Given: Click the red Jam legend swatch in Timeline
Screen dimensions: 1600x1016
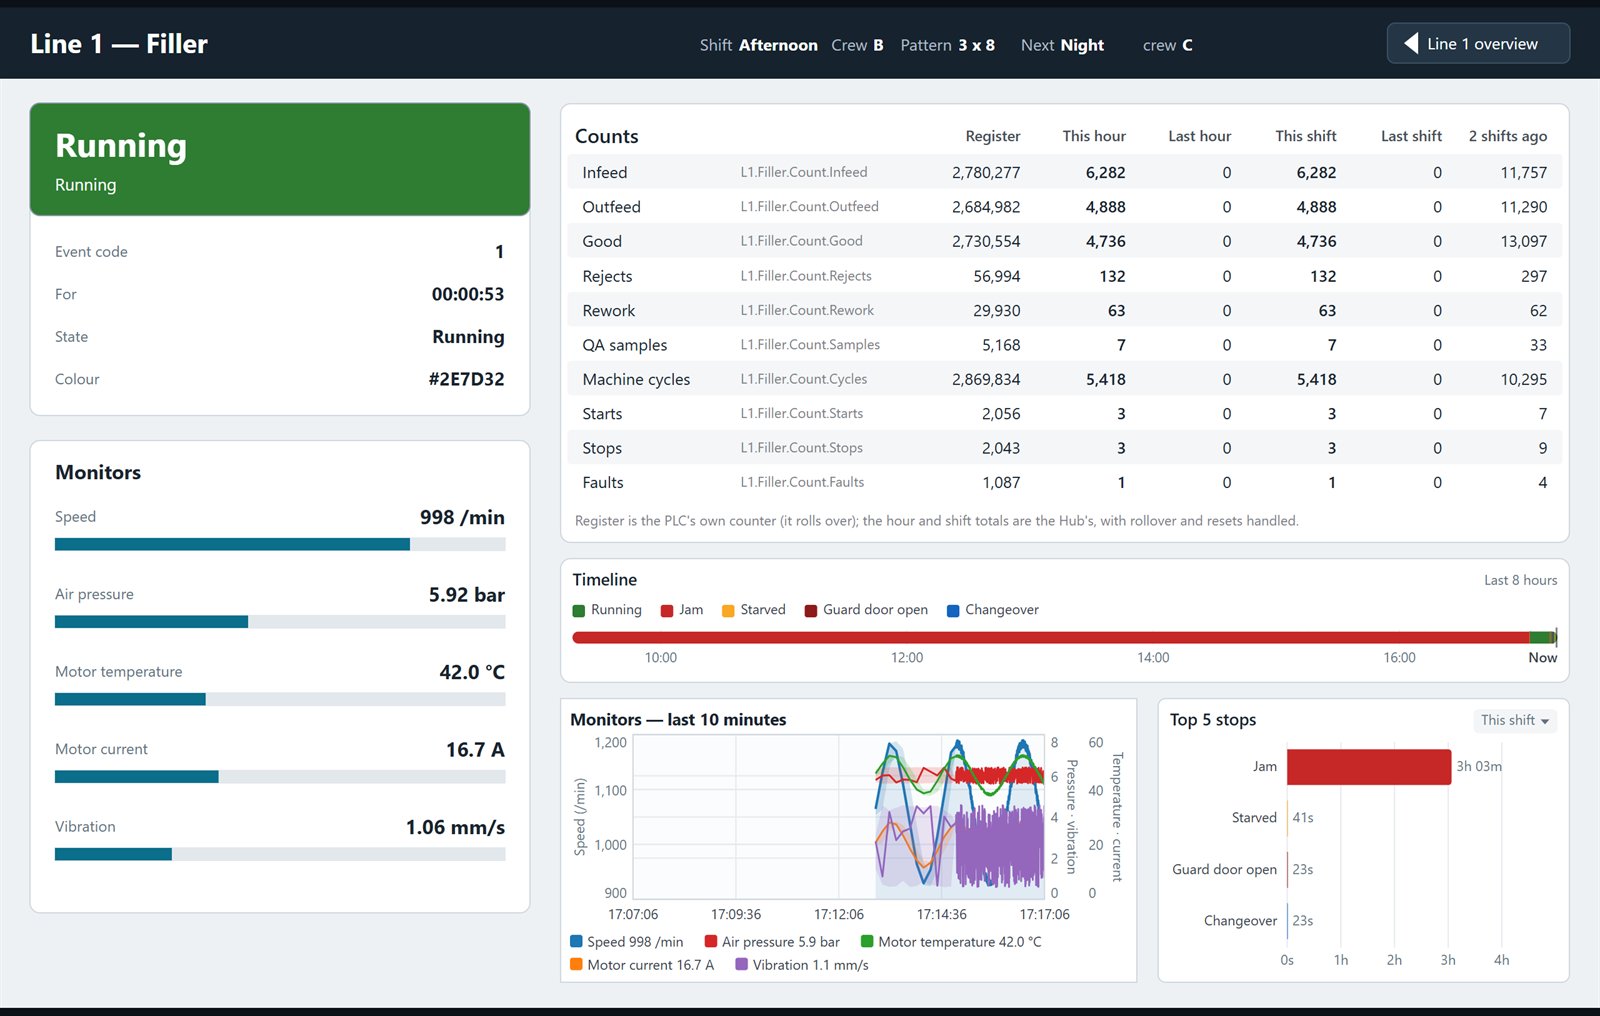Looking at the screenshot, I should 667,611.
